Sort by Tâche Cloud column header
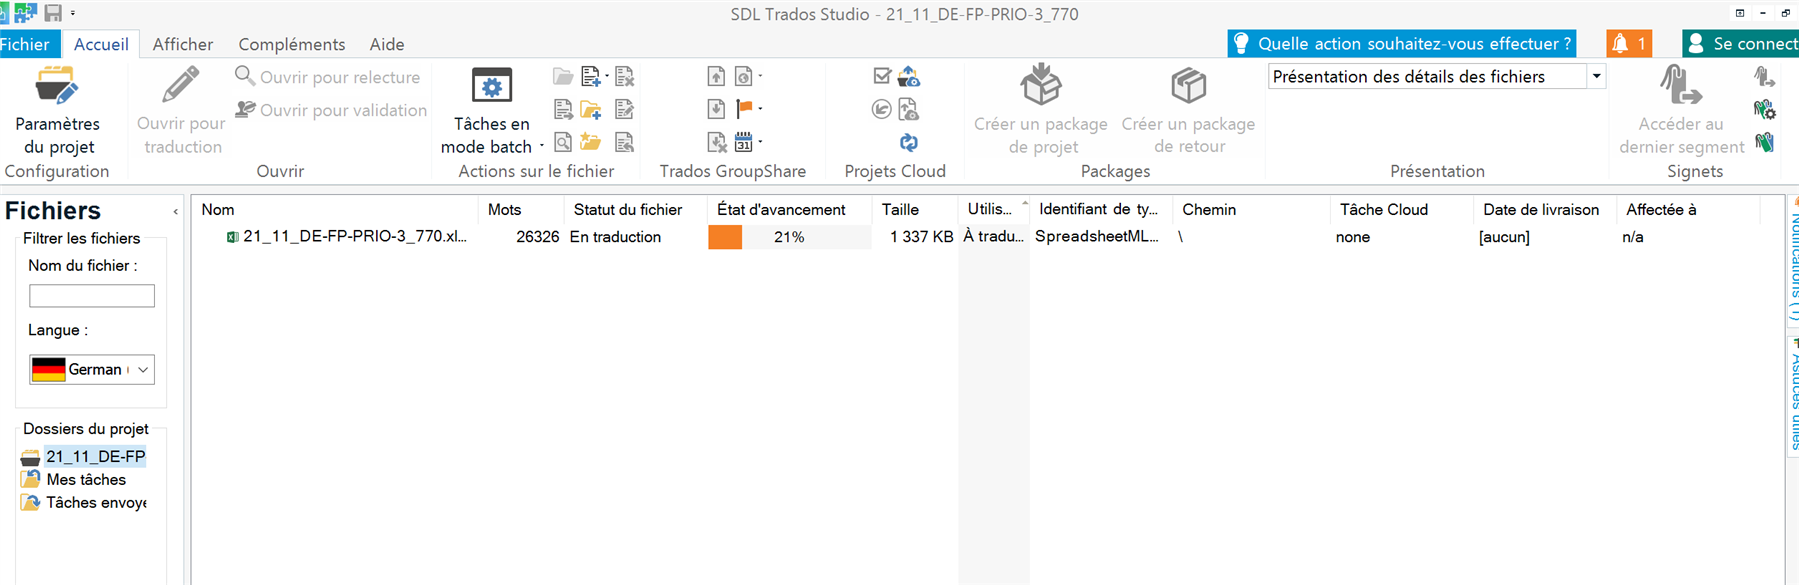The image size is (1799, 585). (x=1402, y=210)
